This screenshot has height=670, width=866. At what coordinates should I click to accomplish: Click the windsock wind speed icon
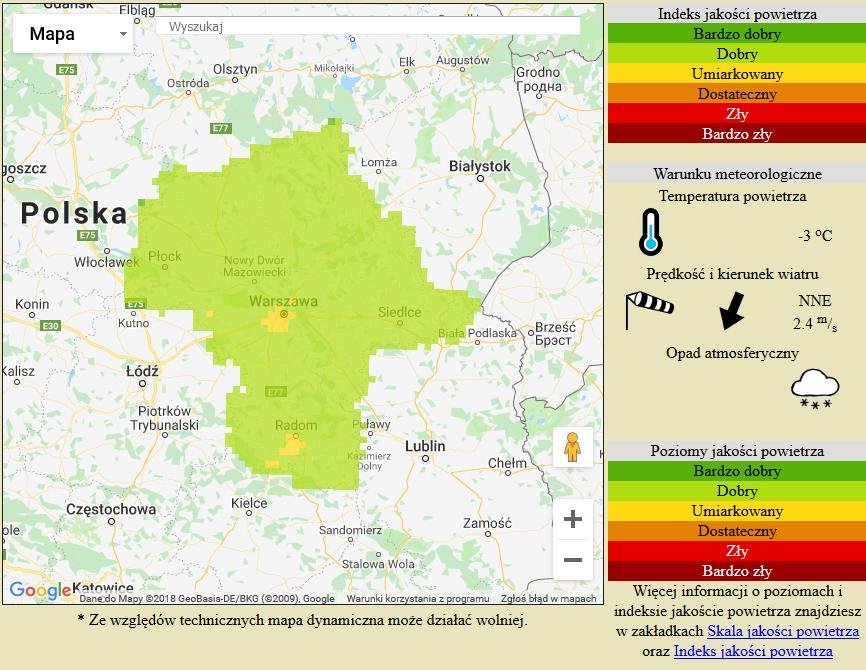tap(649, 311)
